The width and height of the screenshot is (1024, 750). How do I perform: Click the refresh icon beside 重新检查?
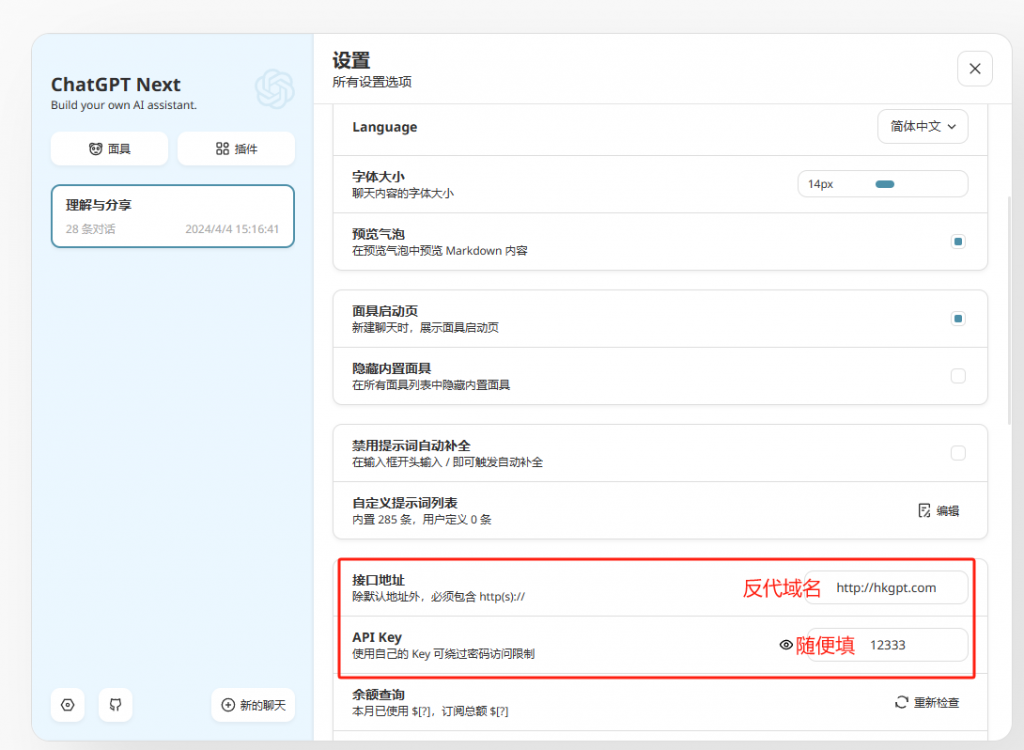901,702
